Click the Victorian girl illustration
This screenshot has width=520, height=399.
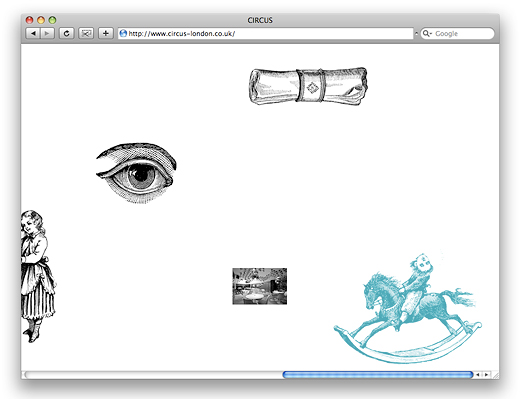38,276
